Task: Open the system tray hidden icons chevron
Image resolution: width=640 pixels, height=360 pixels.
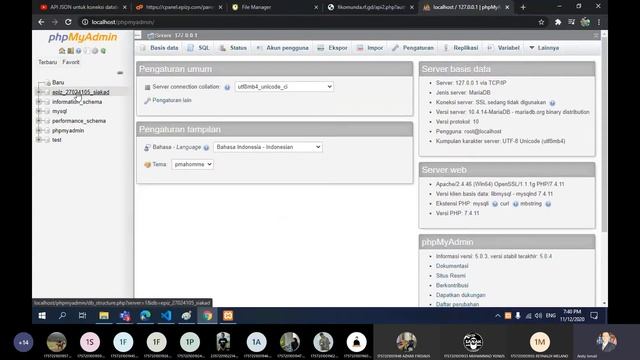Action: pos(498,316)
